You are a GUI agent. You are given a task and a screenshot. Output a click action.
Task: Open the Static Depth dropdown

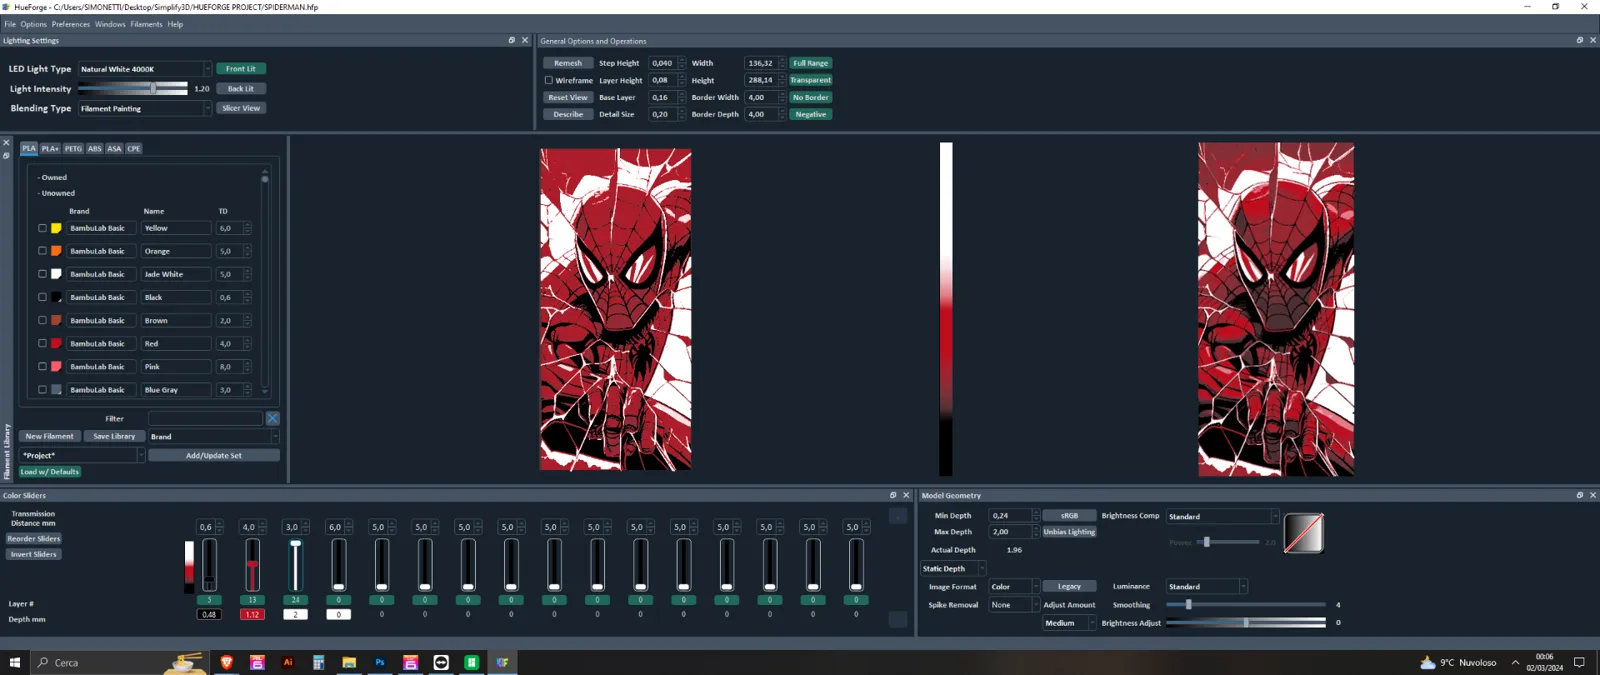tap(953, 568)
